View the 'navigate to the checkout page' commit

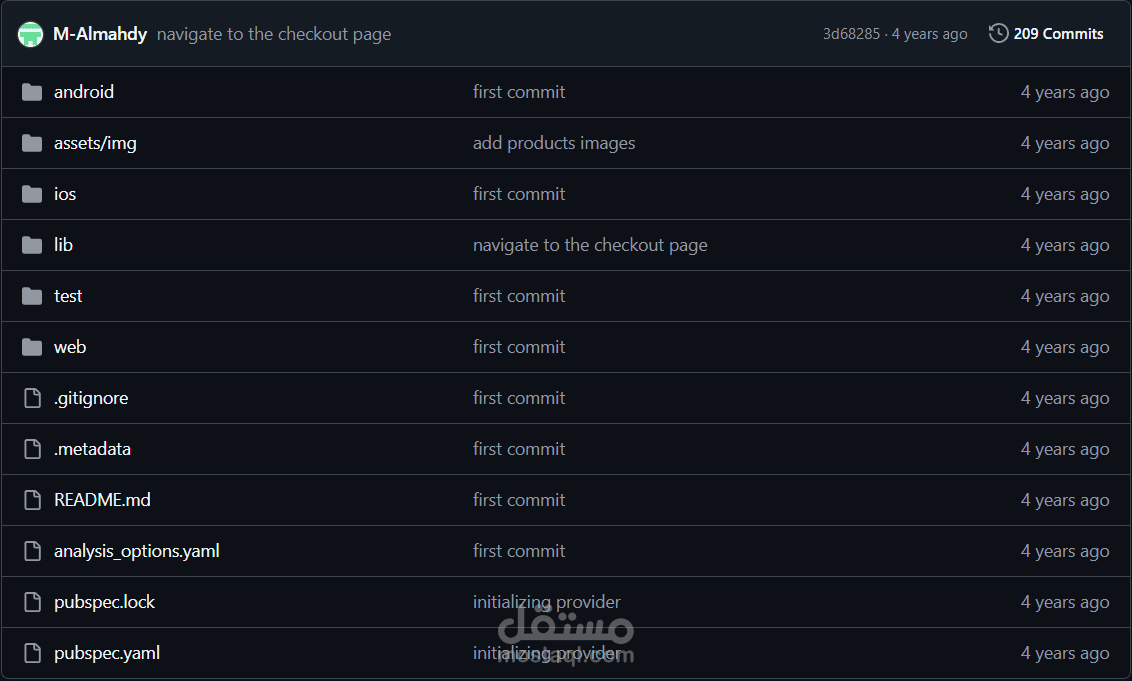pos(590,244)
